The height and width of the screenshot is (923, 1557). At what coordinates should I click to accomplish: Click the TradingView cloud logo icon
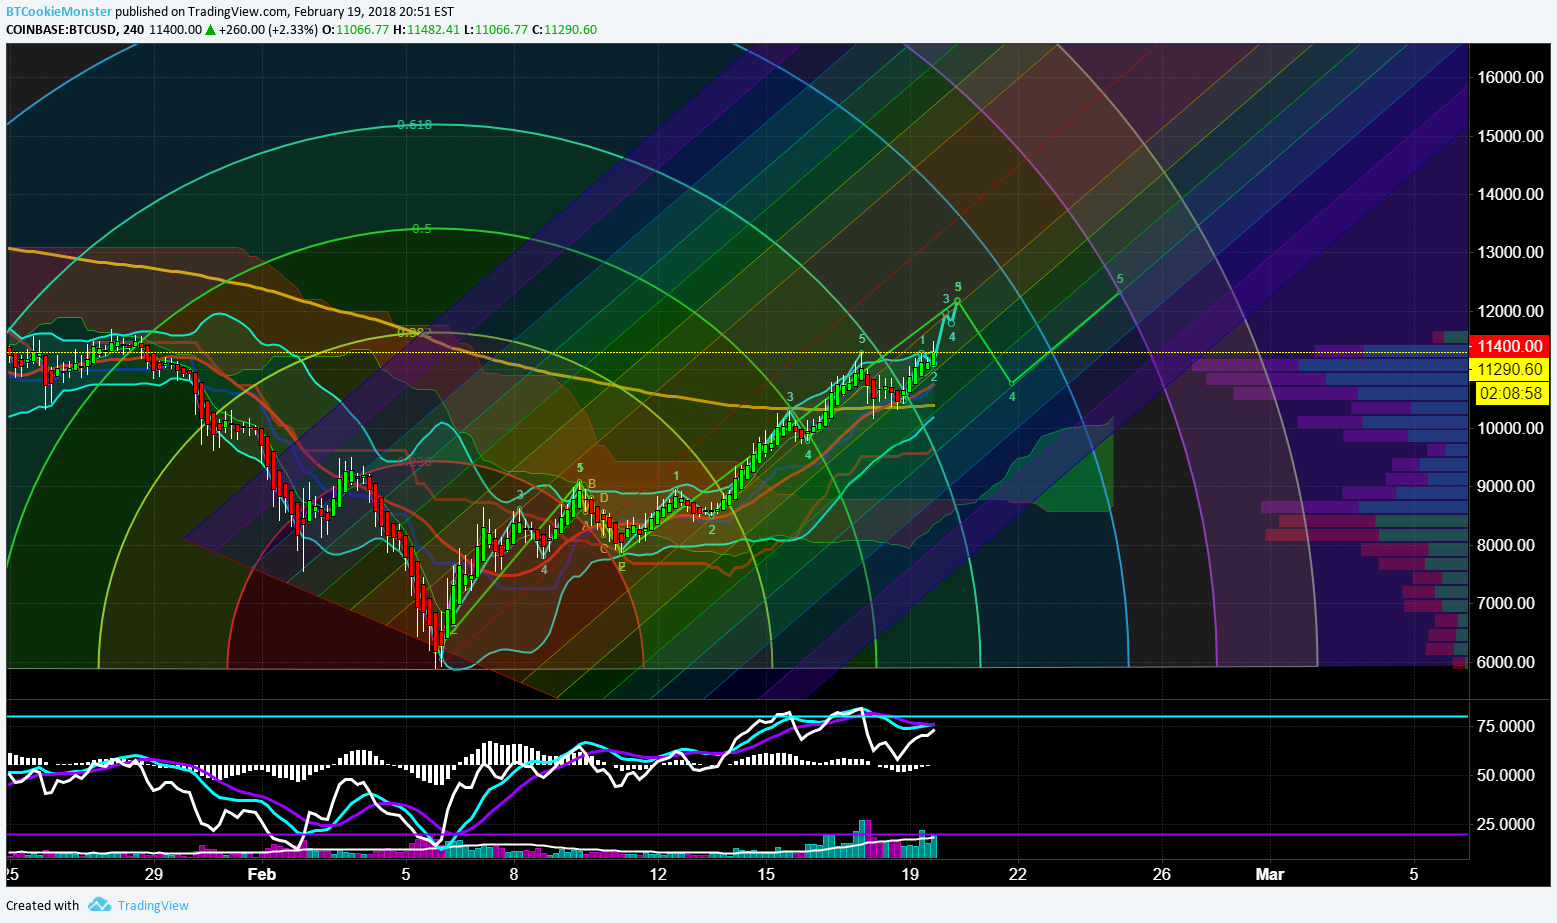[x=99, y=905]
